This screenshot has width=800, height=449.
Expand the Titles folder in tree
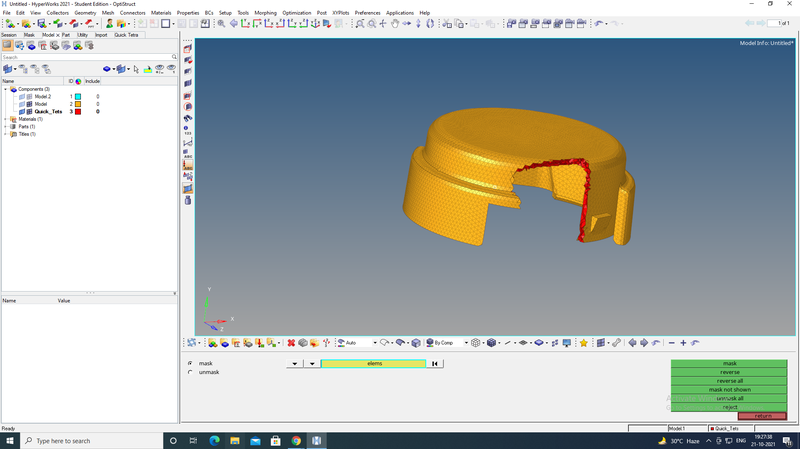click(x=6, y=134)
